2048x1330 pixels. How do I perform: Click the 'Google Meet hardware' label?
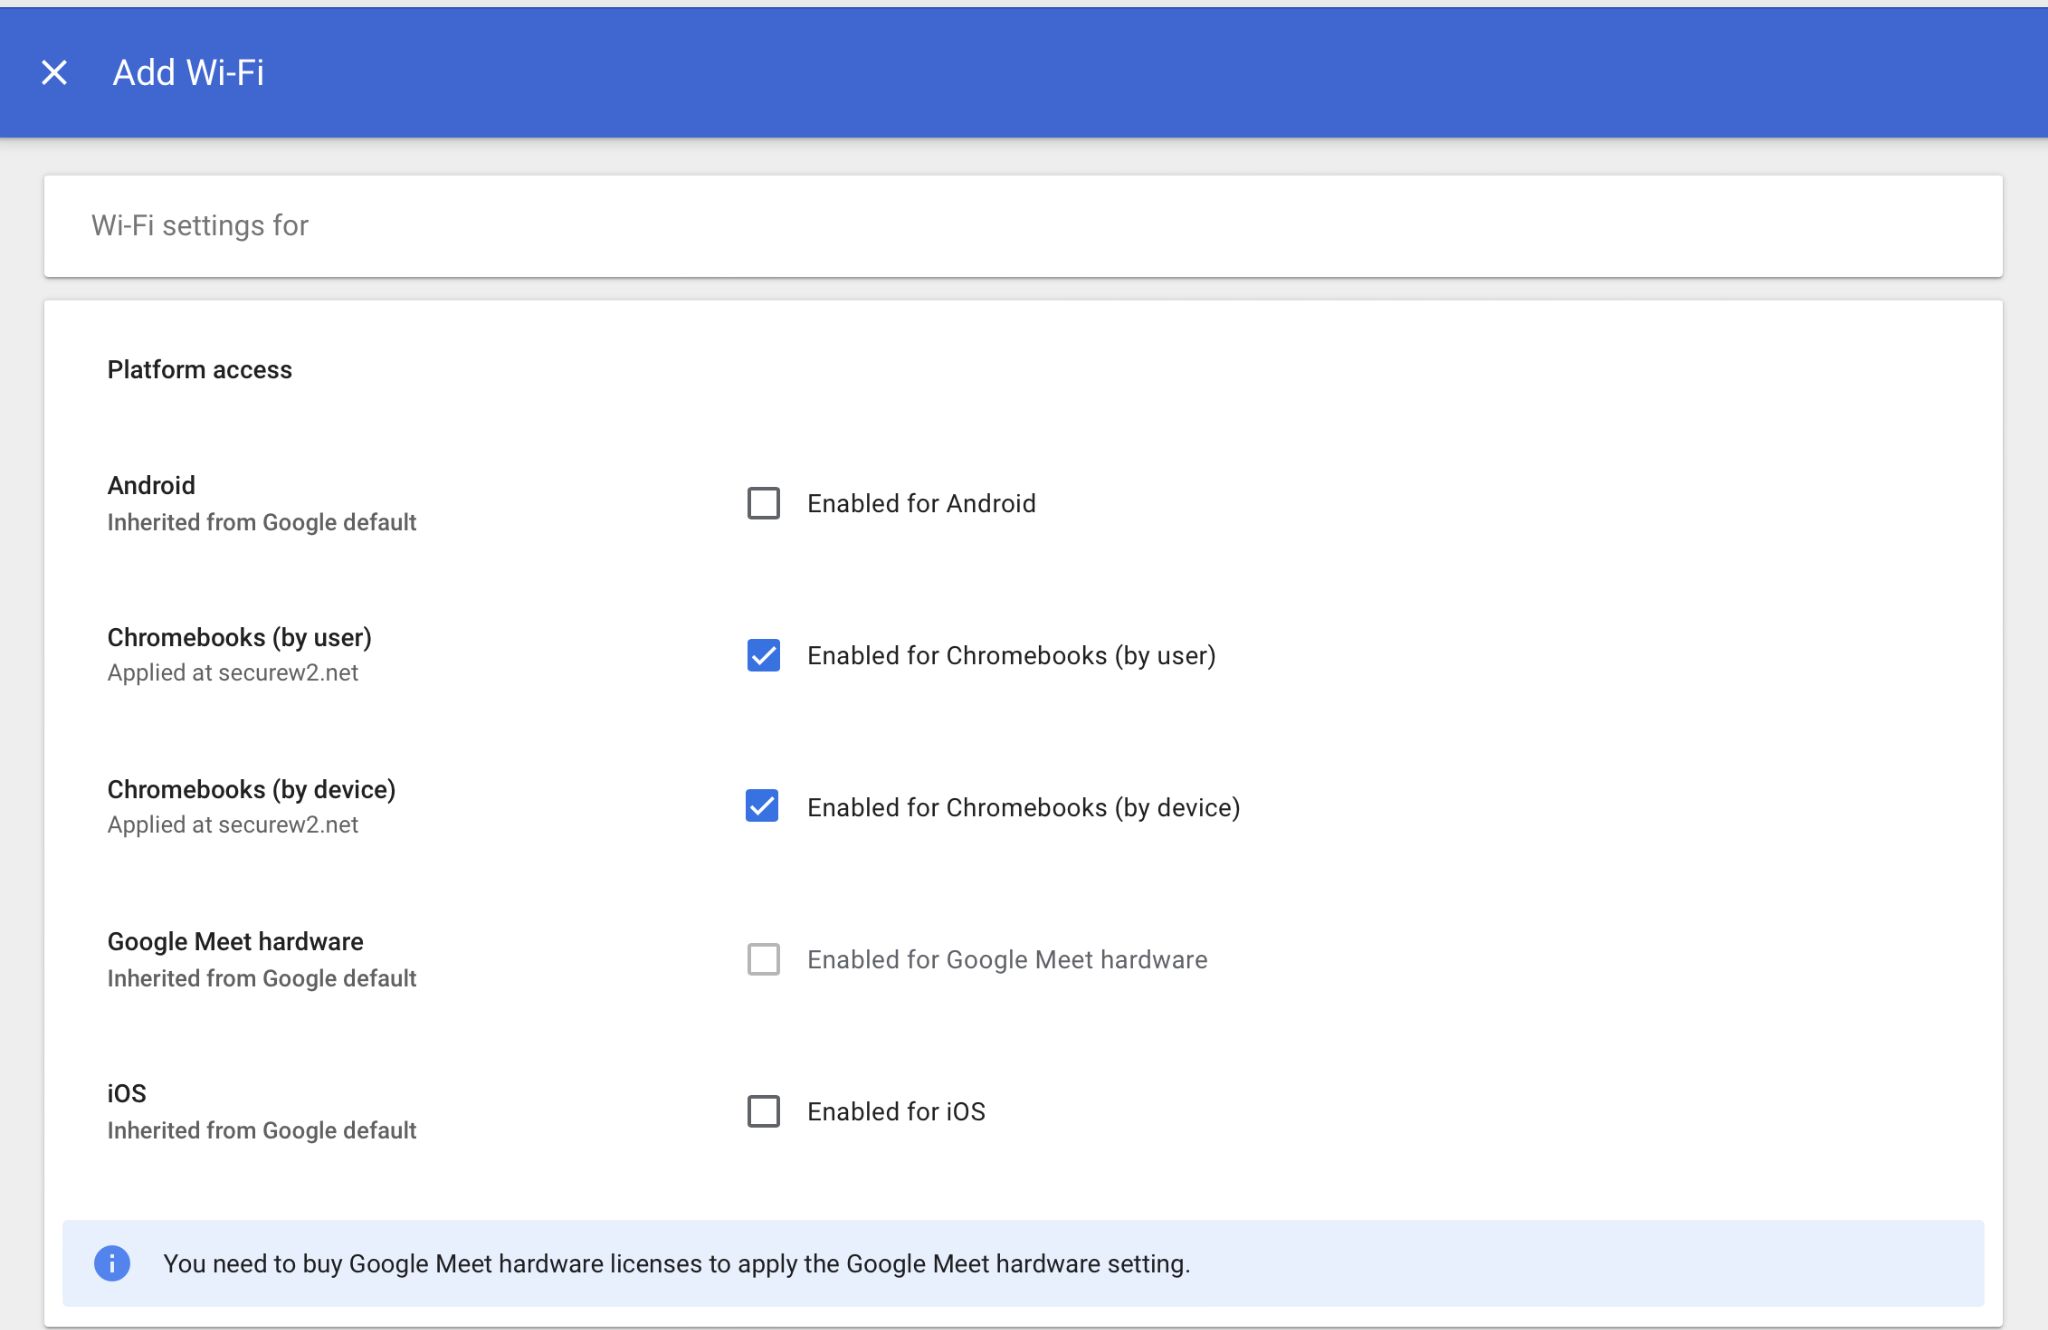click(235, 941)
